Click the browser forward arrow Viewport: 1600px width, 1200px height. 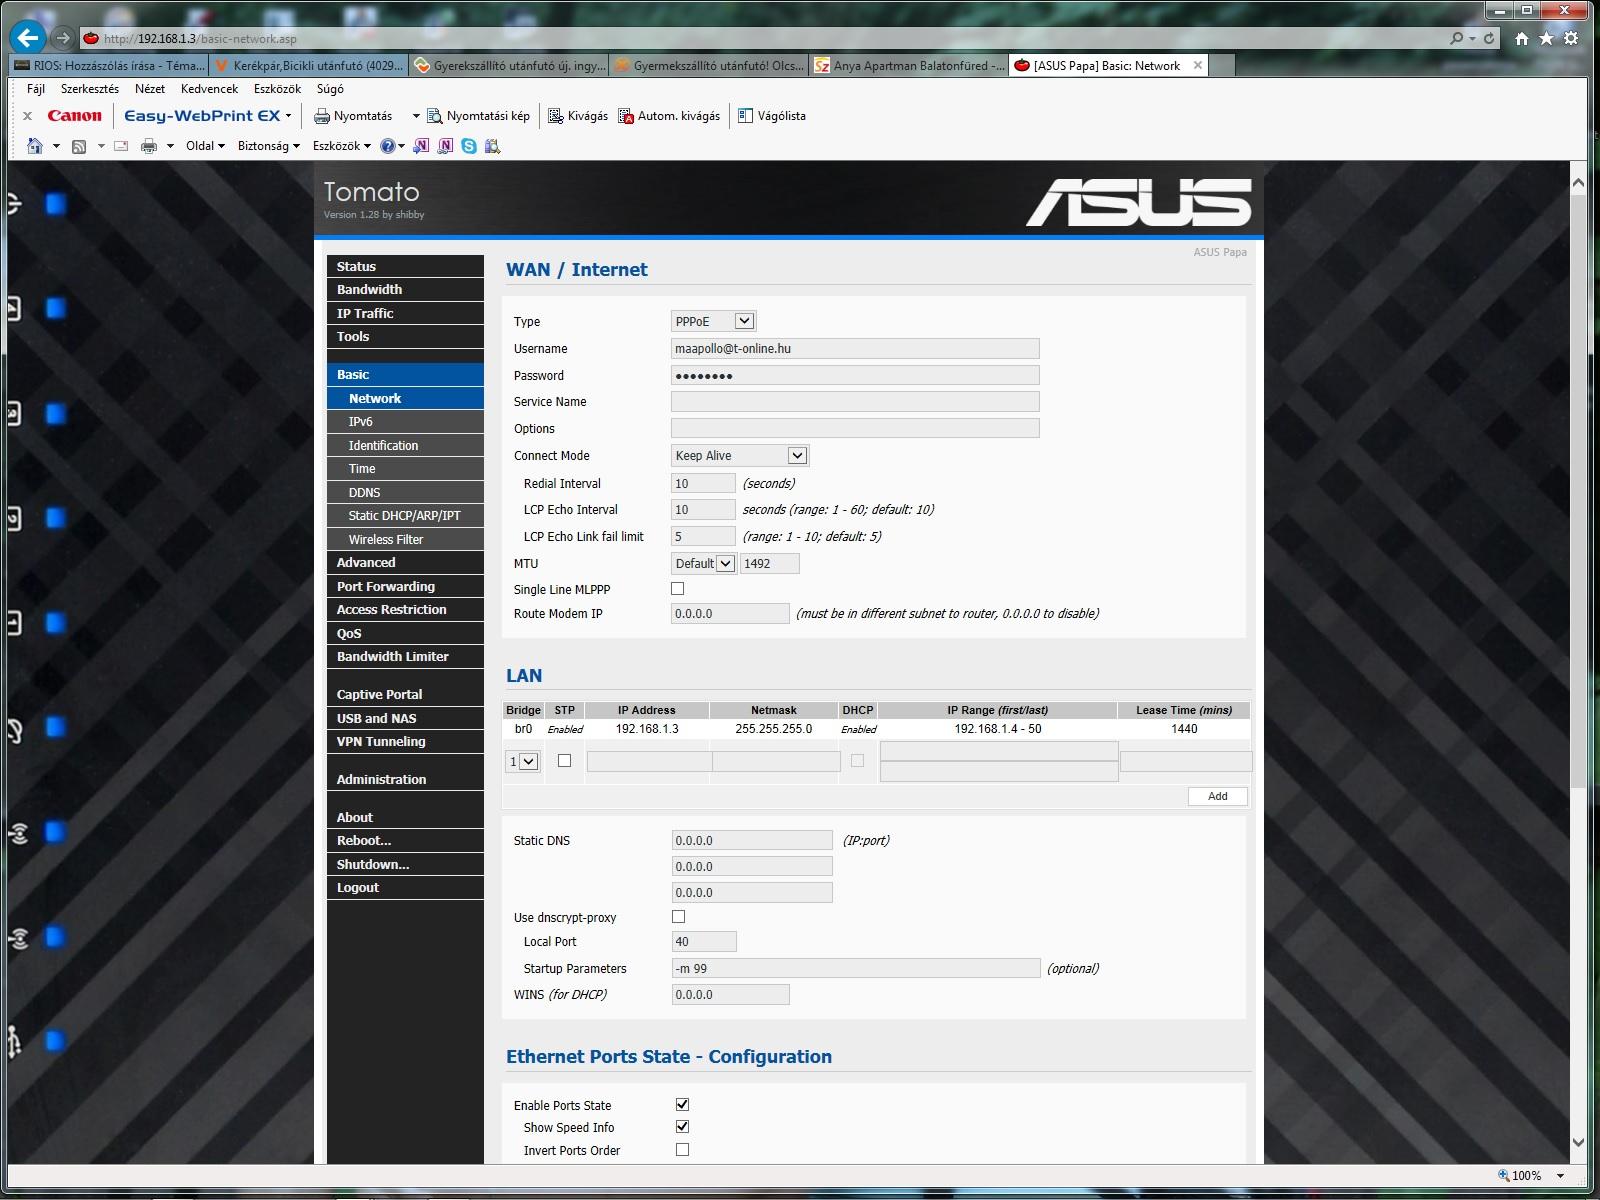[x=63, y=38]
